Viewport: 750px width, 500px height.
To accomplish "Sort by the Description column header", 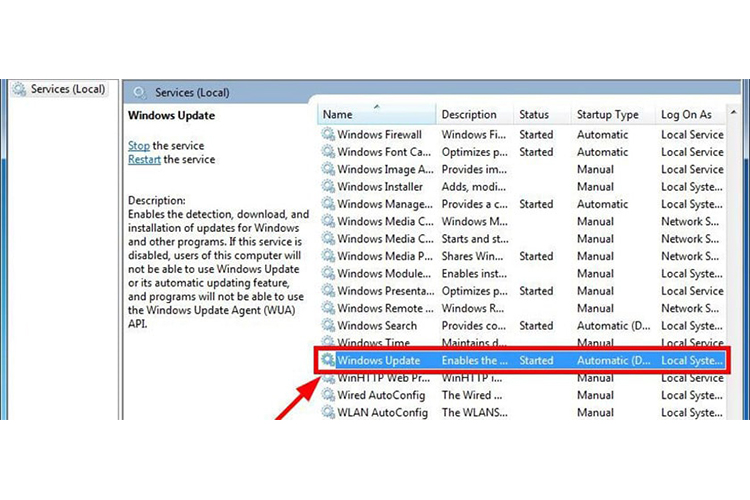I will pos(474,114).
